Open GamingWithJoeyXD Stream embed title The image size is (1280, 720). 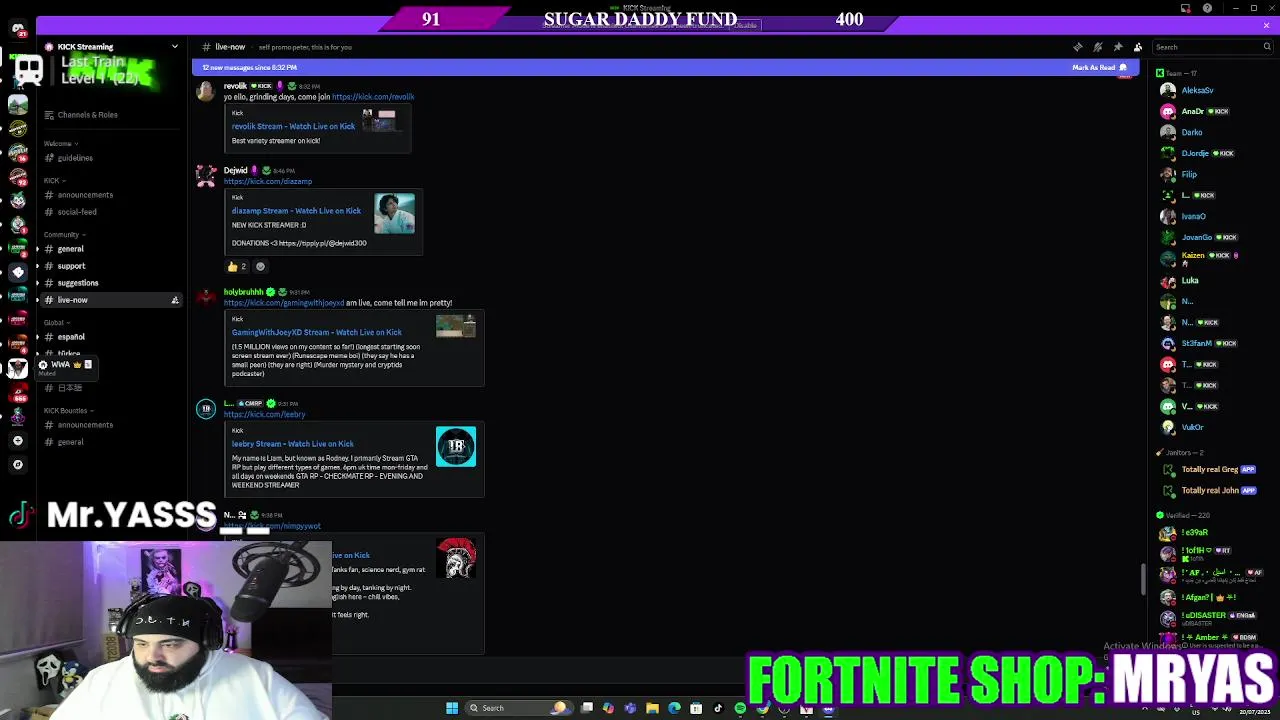317,332
